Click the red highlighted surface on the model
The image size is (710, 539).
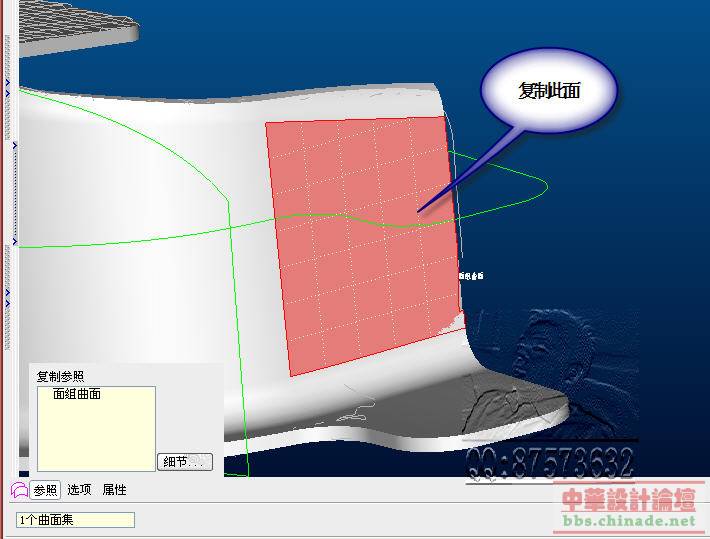(x=365, y=245)
